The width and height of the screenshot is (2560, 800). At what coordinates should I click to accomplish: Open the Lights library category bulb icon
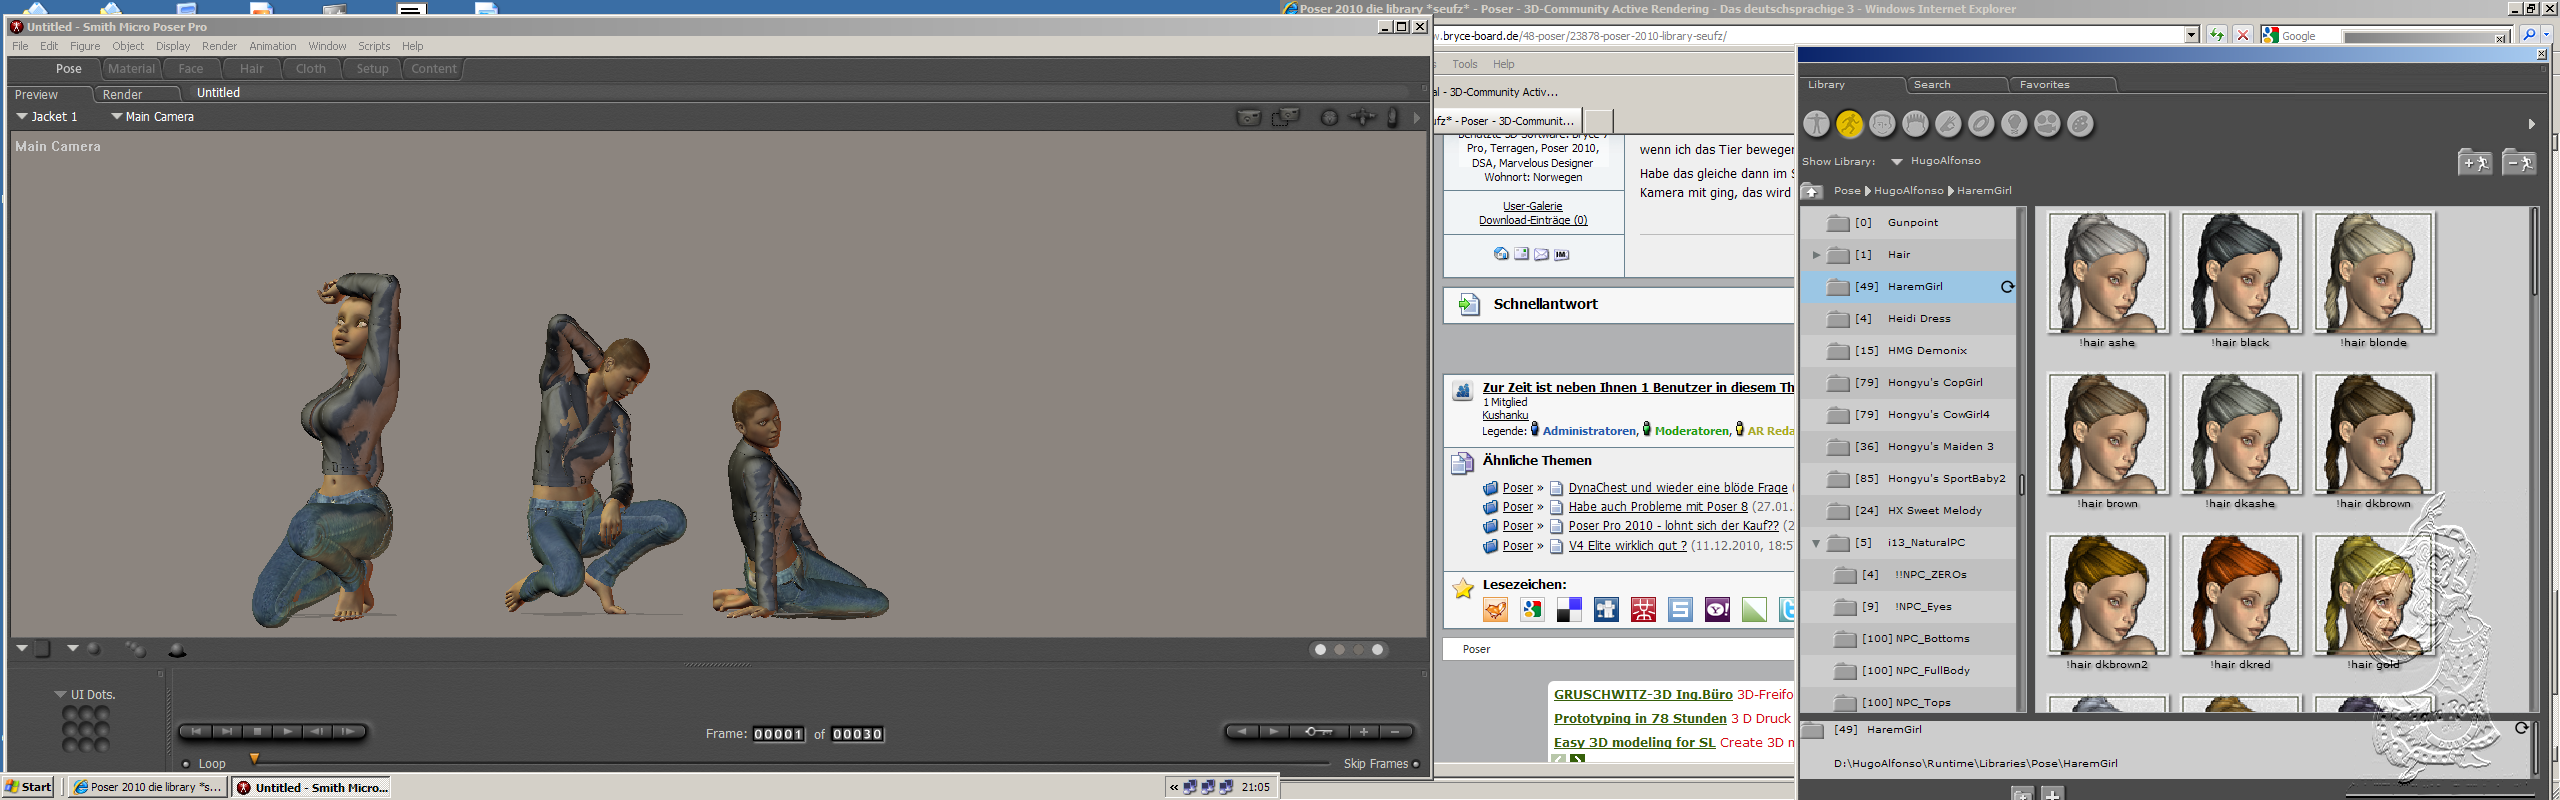point(2014,124)
